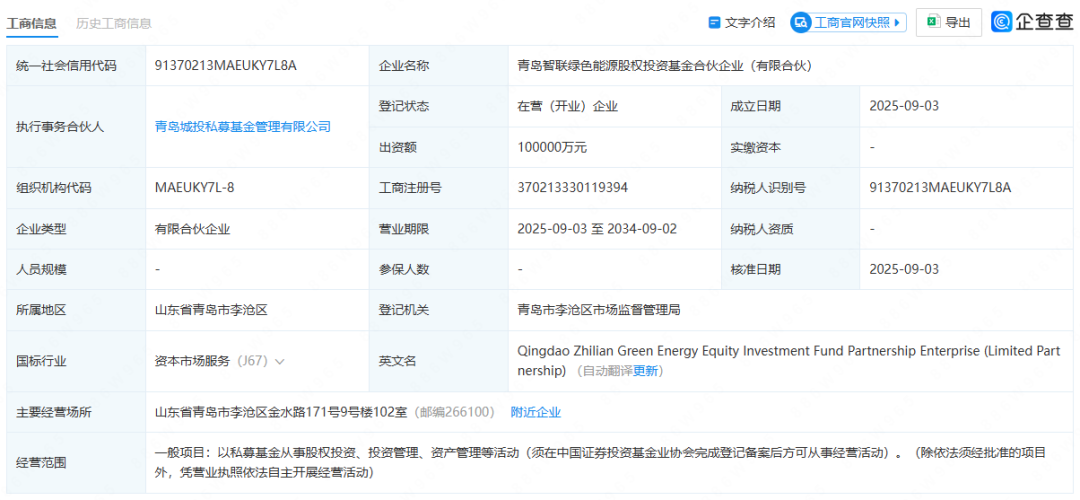Click 更新 to refresh English name
Screen dimensions: 1080x500
coord(647,371)
